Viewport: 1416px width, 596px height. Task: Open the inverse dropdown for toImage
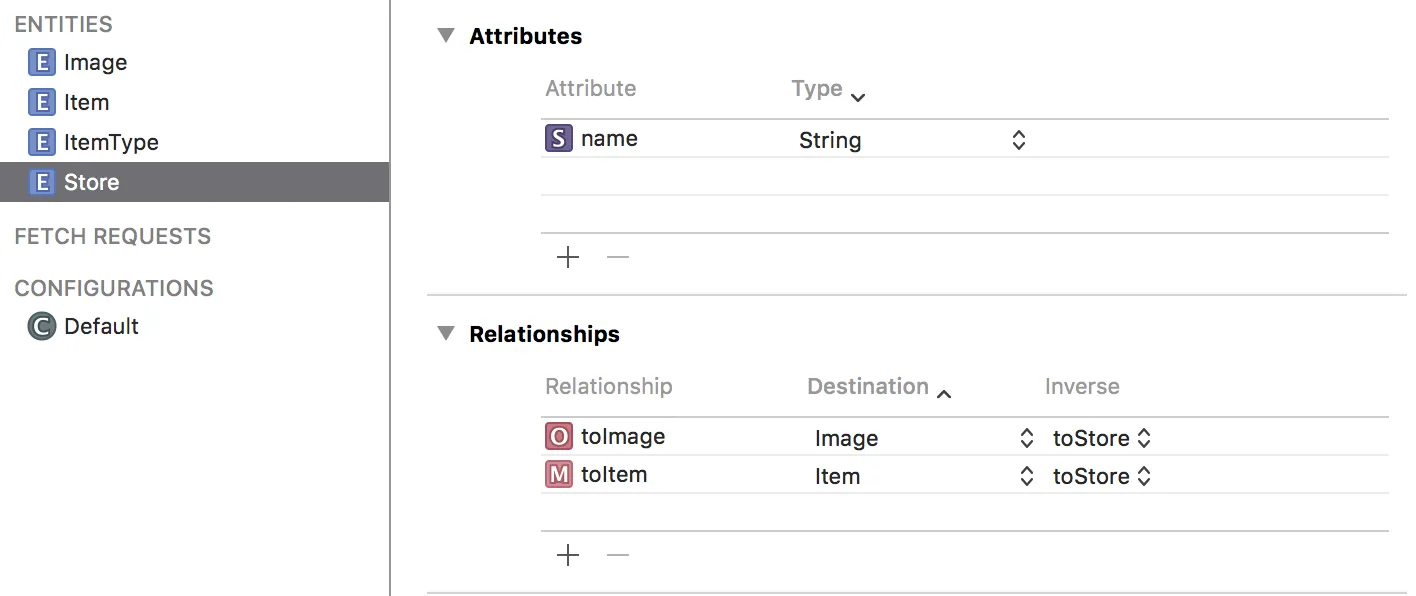click(x=1144, y=438)
